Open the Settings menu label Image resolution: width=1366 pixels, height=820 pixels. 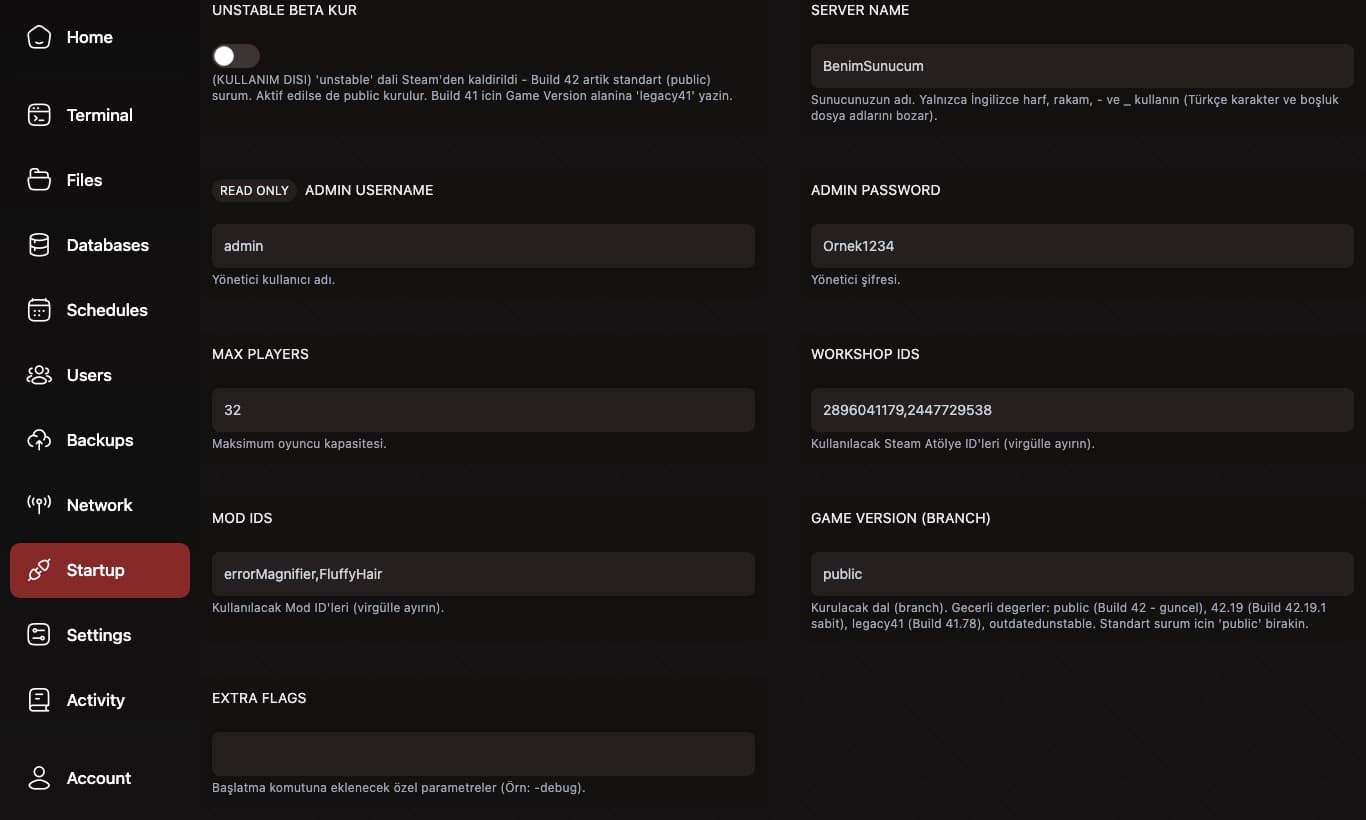click(x=99, y=635)
